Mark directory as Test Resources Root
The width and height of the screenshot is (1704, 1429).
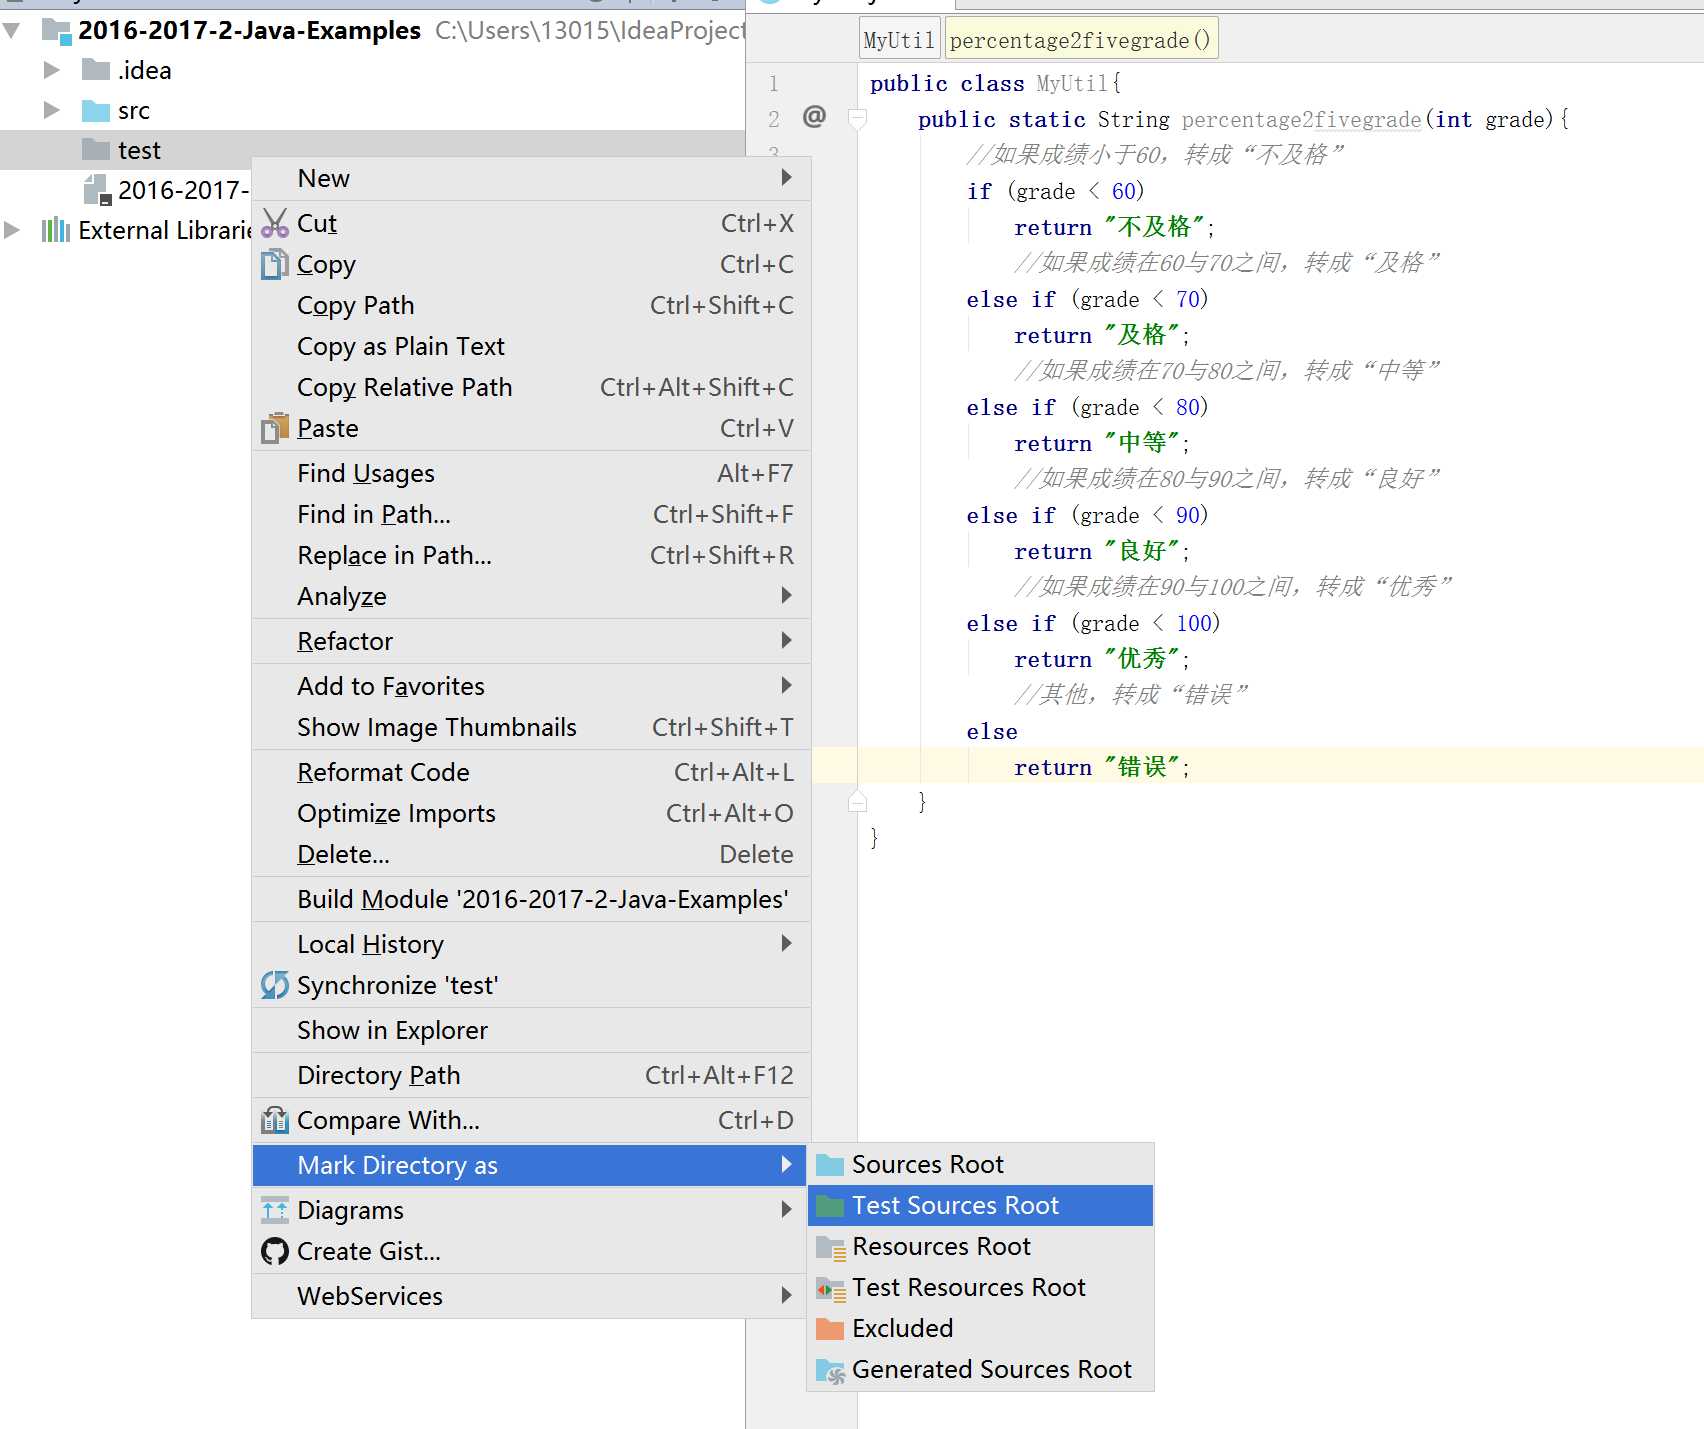click(980, 1287)
